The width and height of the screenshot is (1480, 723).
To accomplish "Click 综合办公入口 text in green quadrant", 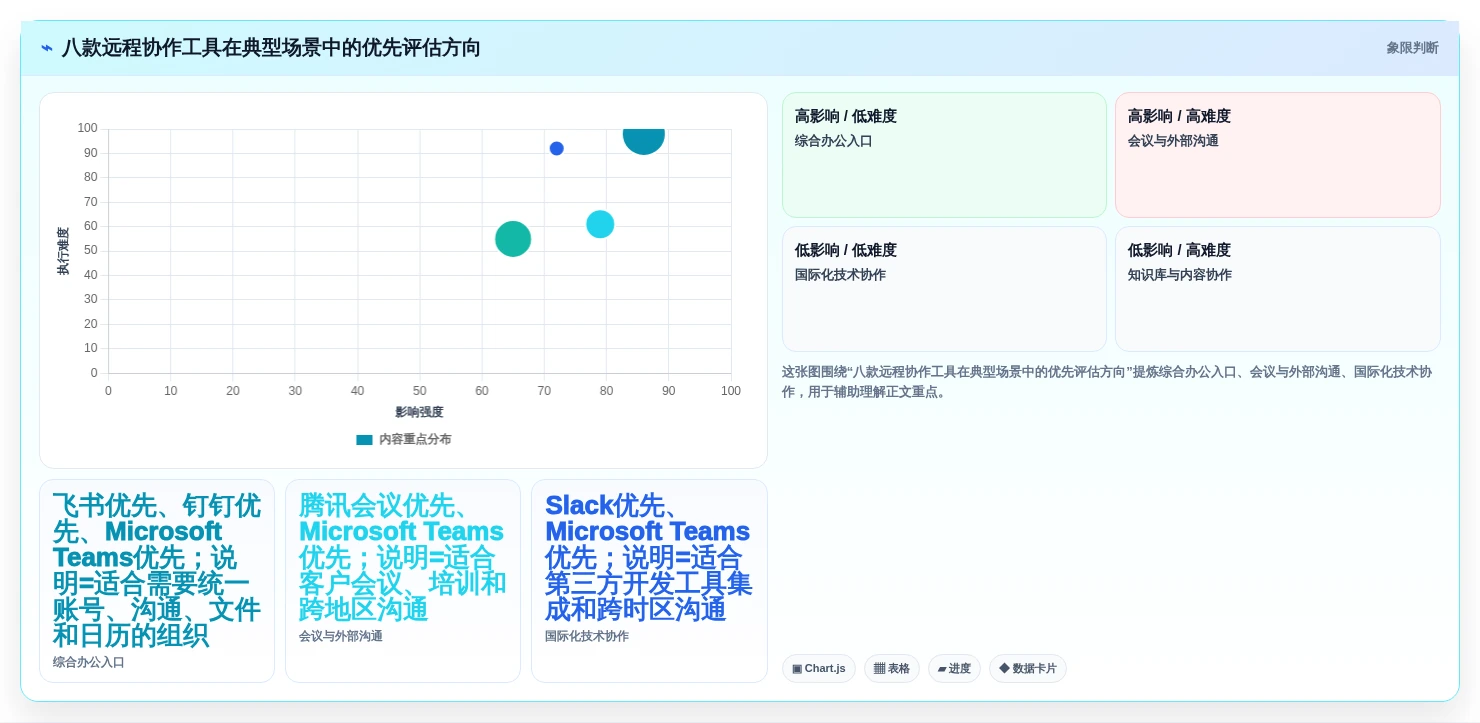I will 834,141.
